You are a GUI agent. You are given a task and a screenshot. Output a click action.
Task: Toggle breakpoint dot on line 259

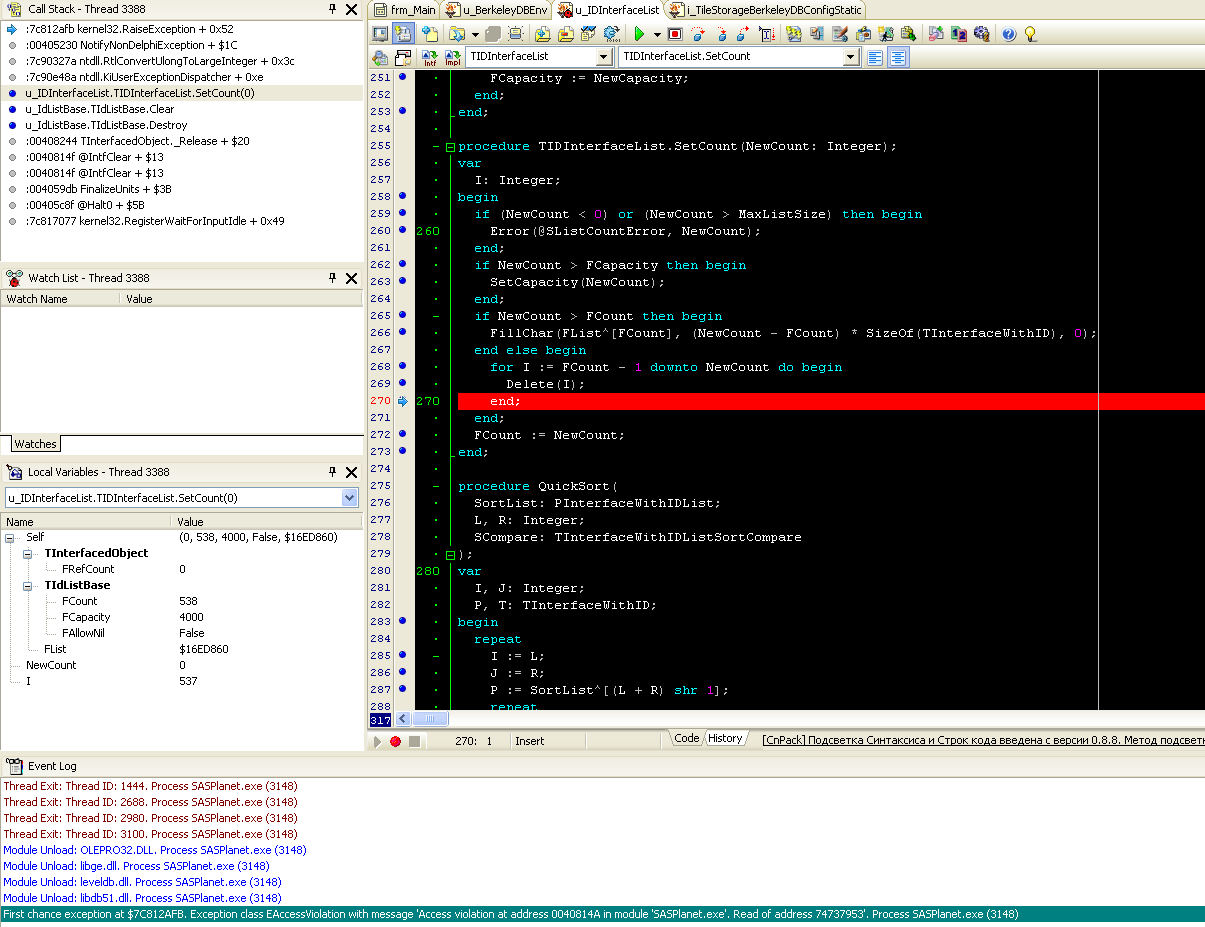(x=403, y=213)
